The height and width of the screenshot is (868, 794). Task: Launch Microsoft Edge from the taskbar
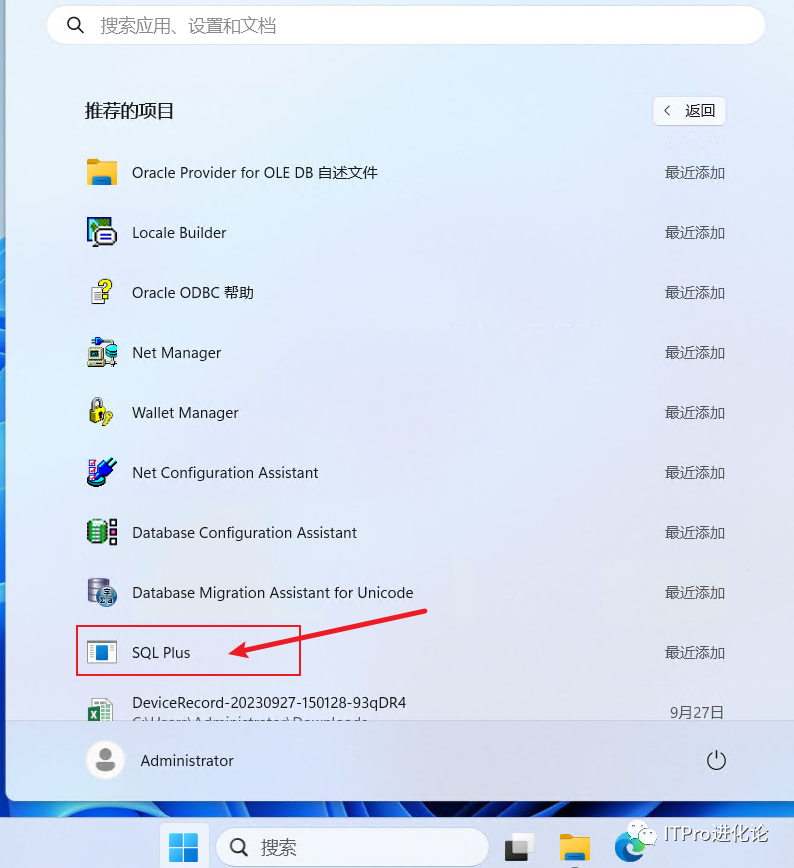click(629, 848)
